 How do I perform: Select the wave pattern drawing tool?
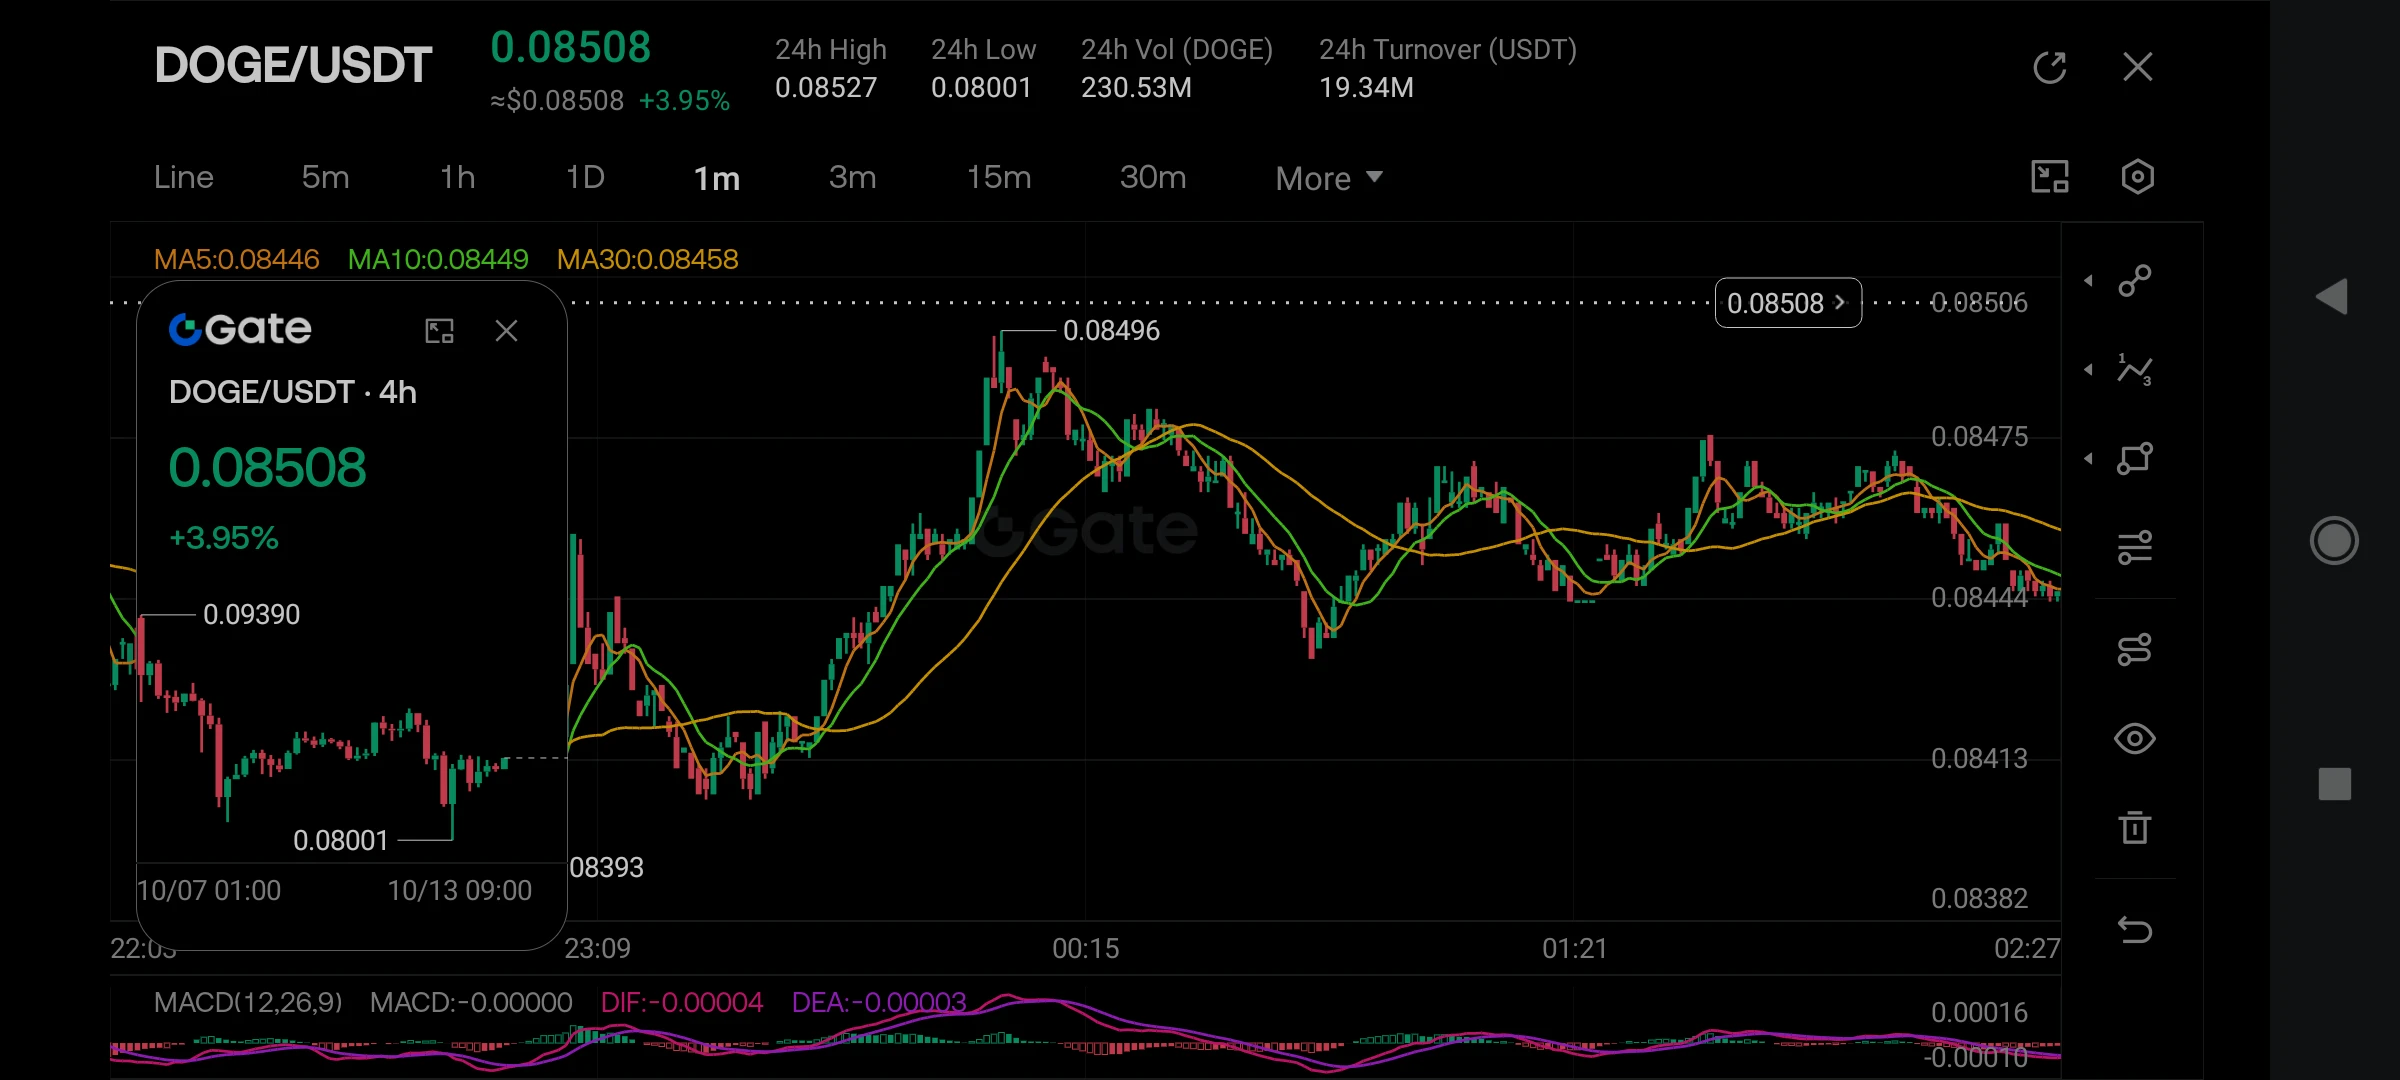click(x=2135, y=370)
